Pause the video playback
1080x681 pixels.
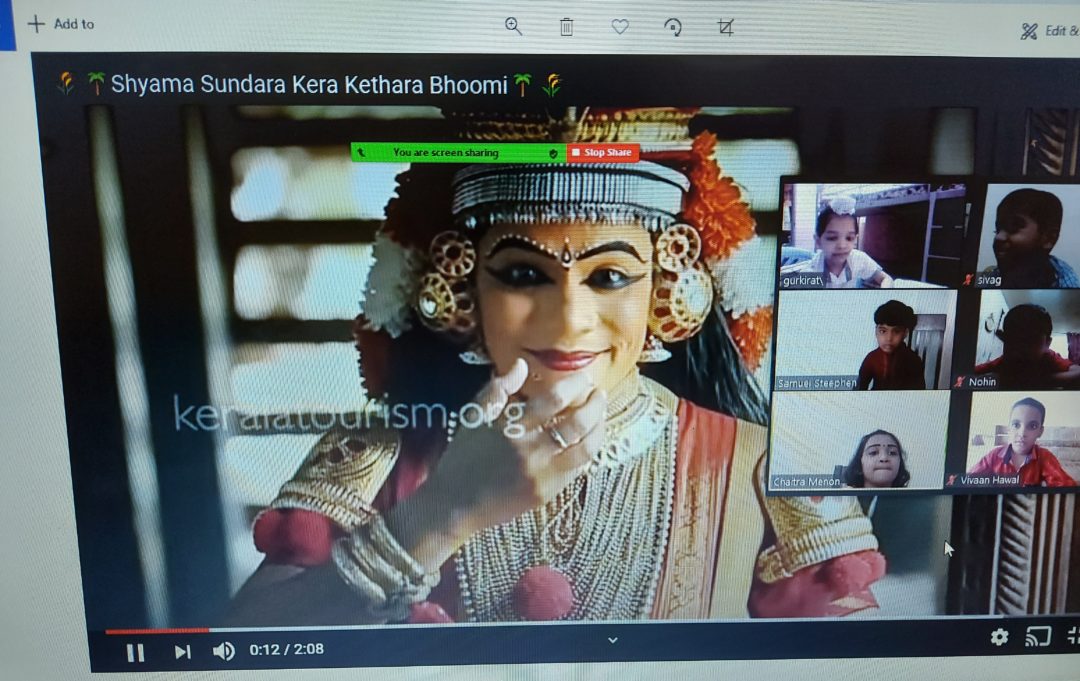pos(136,653)
